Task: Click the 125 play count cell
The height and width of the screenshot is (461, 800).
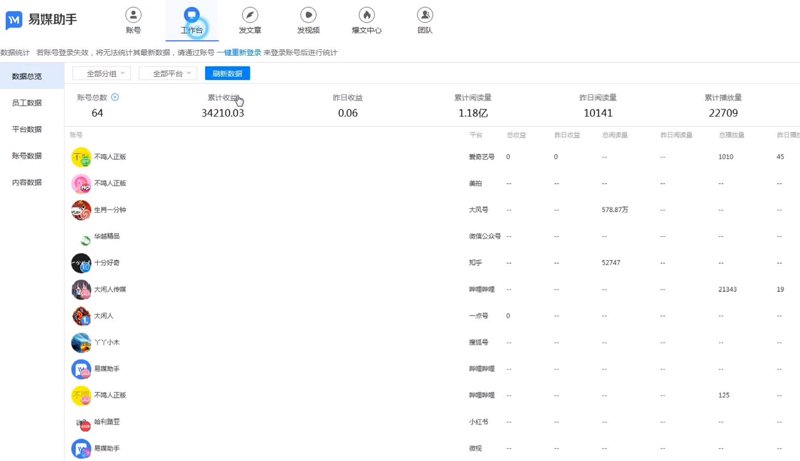Action: 723,396
